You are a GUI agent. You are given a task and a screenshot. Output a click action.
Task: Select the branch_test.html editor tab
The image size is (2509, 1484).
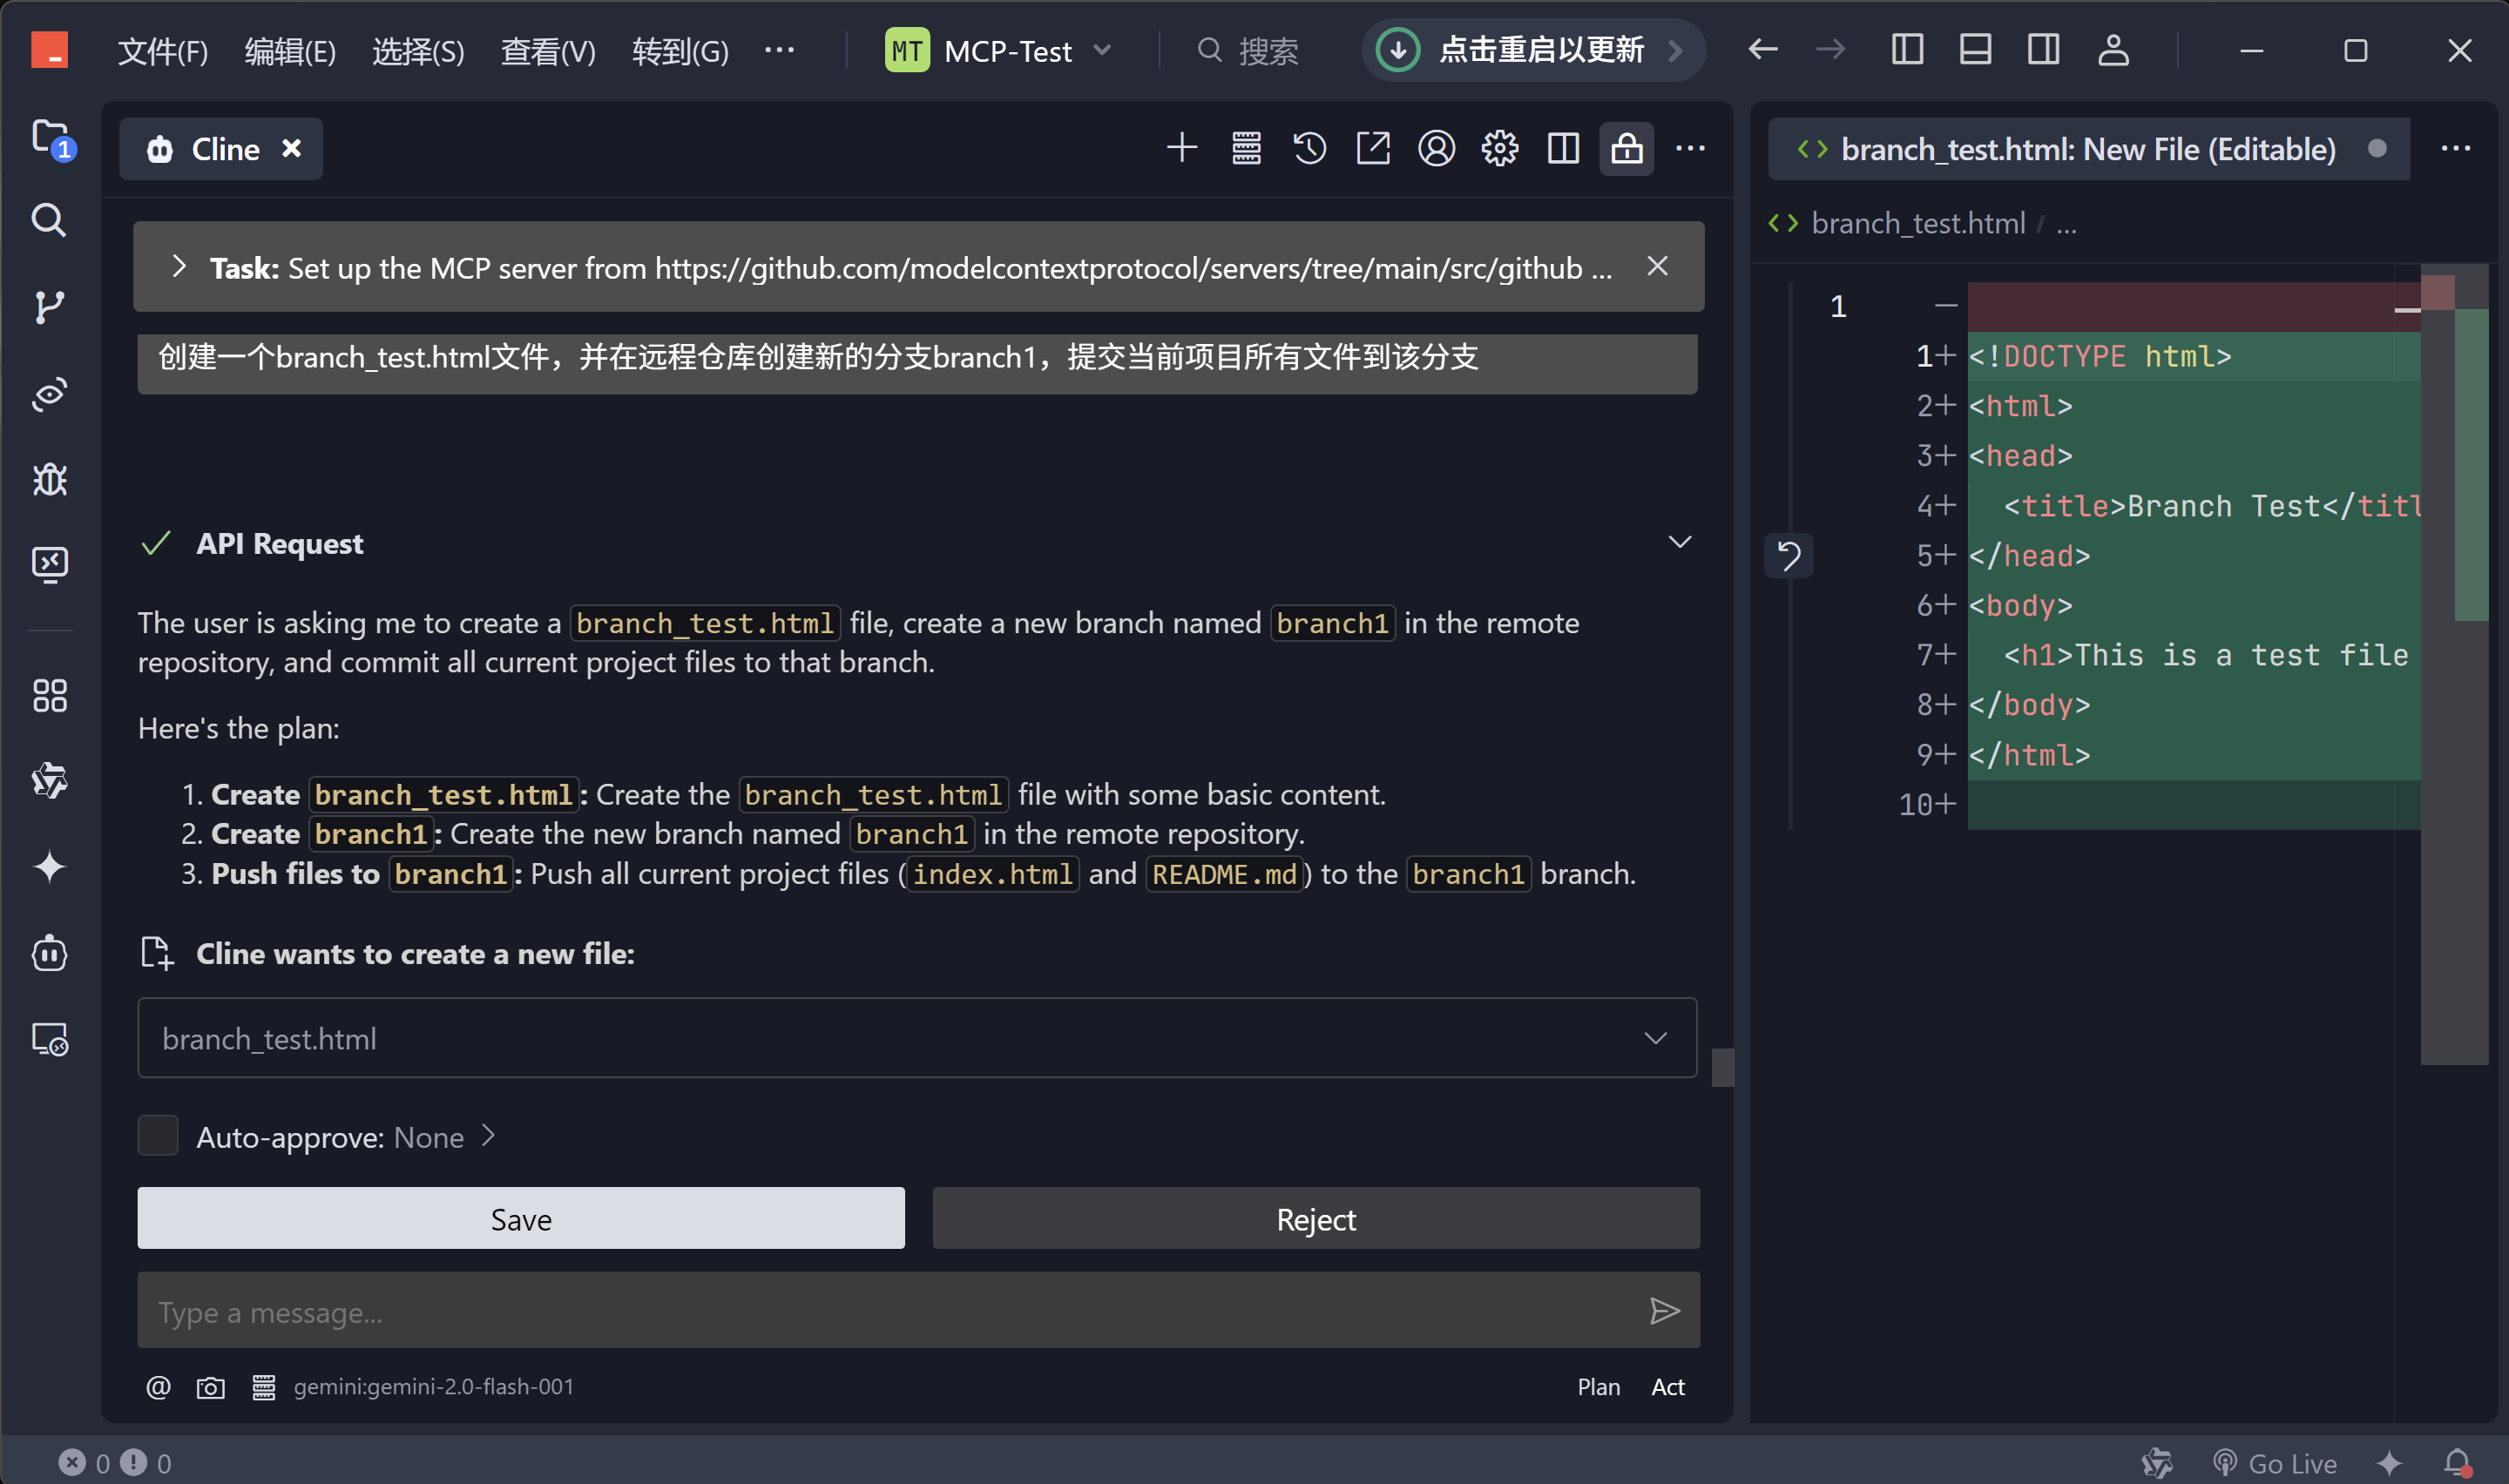(x=2087, y=149)
